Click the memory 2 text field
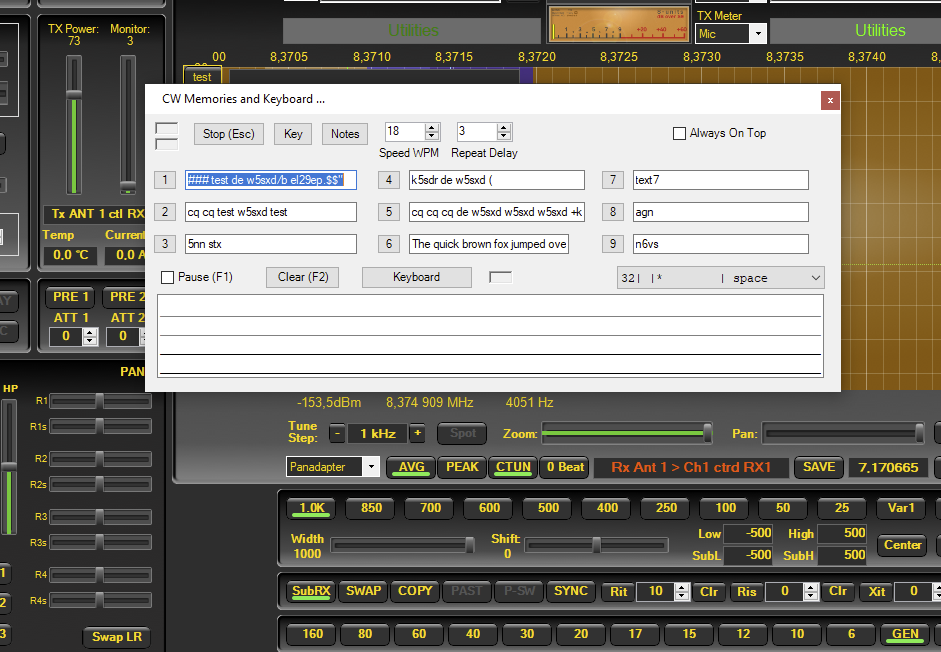This screenshot has height=652, width=941. (x=270, y=212)
